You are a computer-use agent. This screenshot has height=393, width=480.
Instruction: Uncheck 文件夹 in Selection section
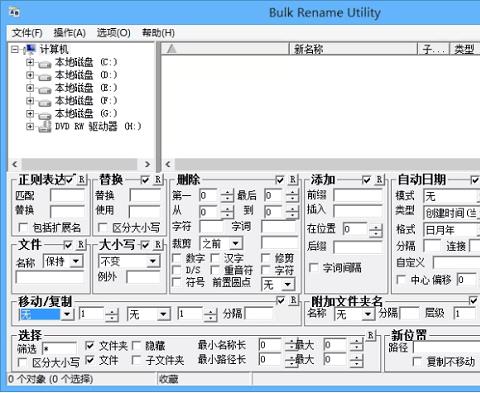pos(90,346)
